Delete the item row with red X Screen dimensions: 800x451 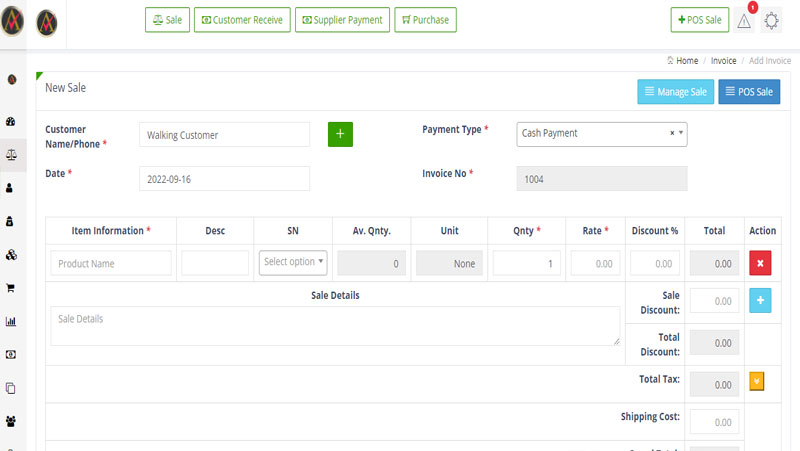762,263
